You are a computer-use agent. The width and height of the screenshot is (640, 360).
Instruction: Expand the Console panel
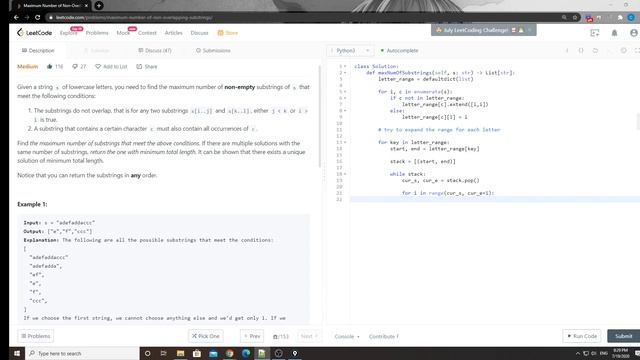(x=347, y=337)
